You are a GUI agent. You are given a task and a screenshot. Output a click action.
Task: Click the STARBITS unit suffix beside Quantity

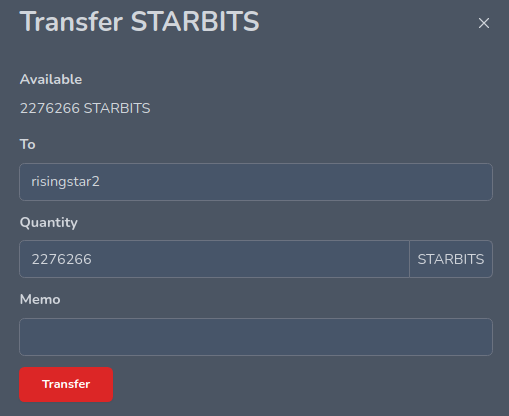[x=451, y=259]
